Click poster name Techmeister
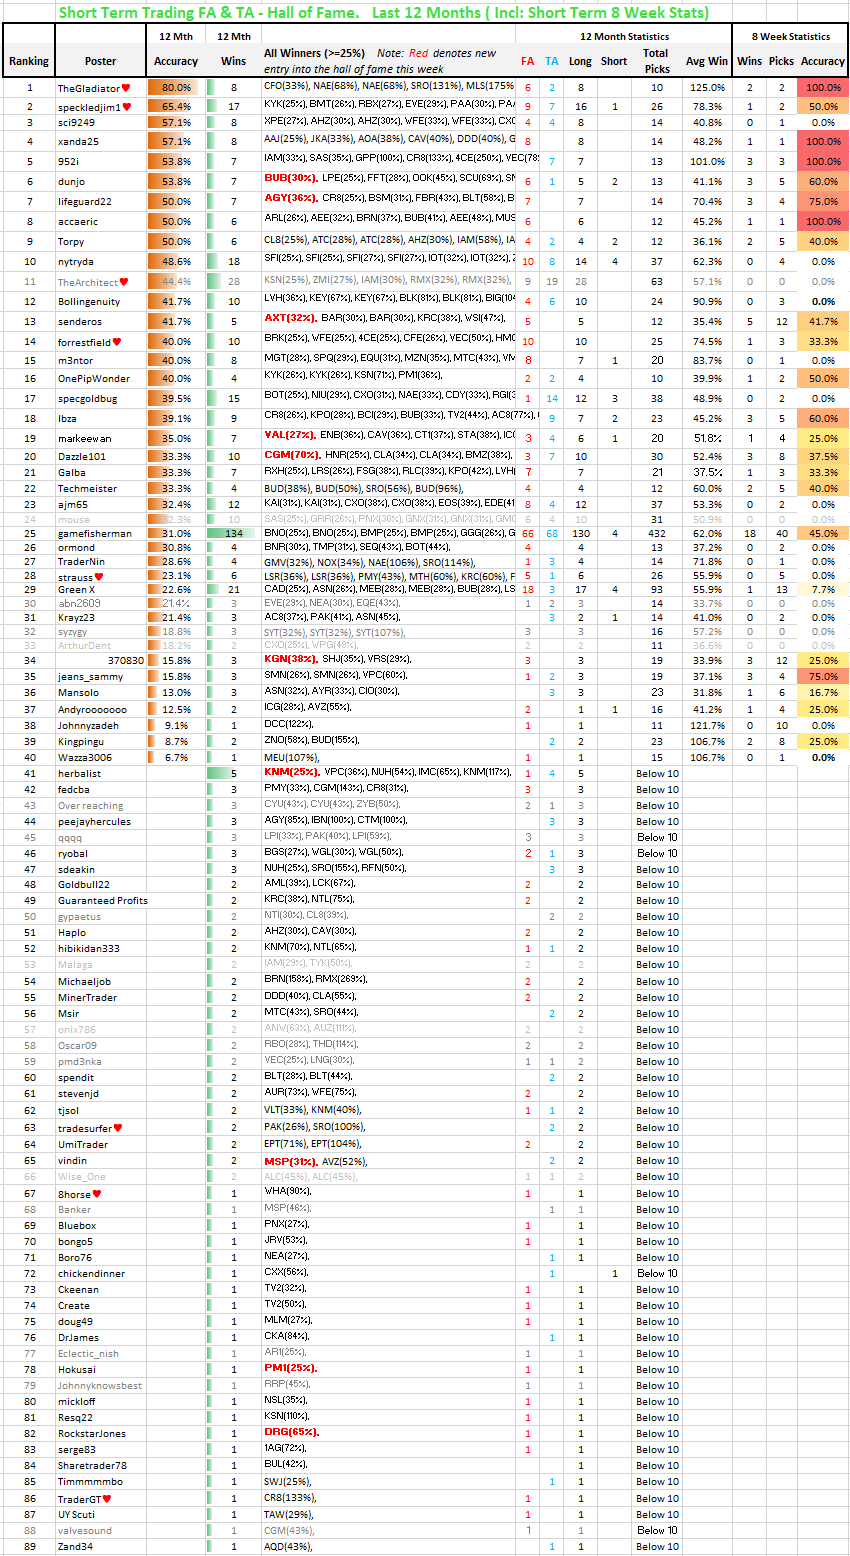This screenshot has width=850, height=1556. 86,488
